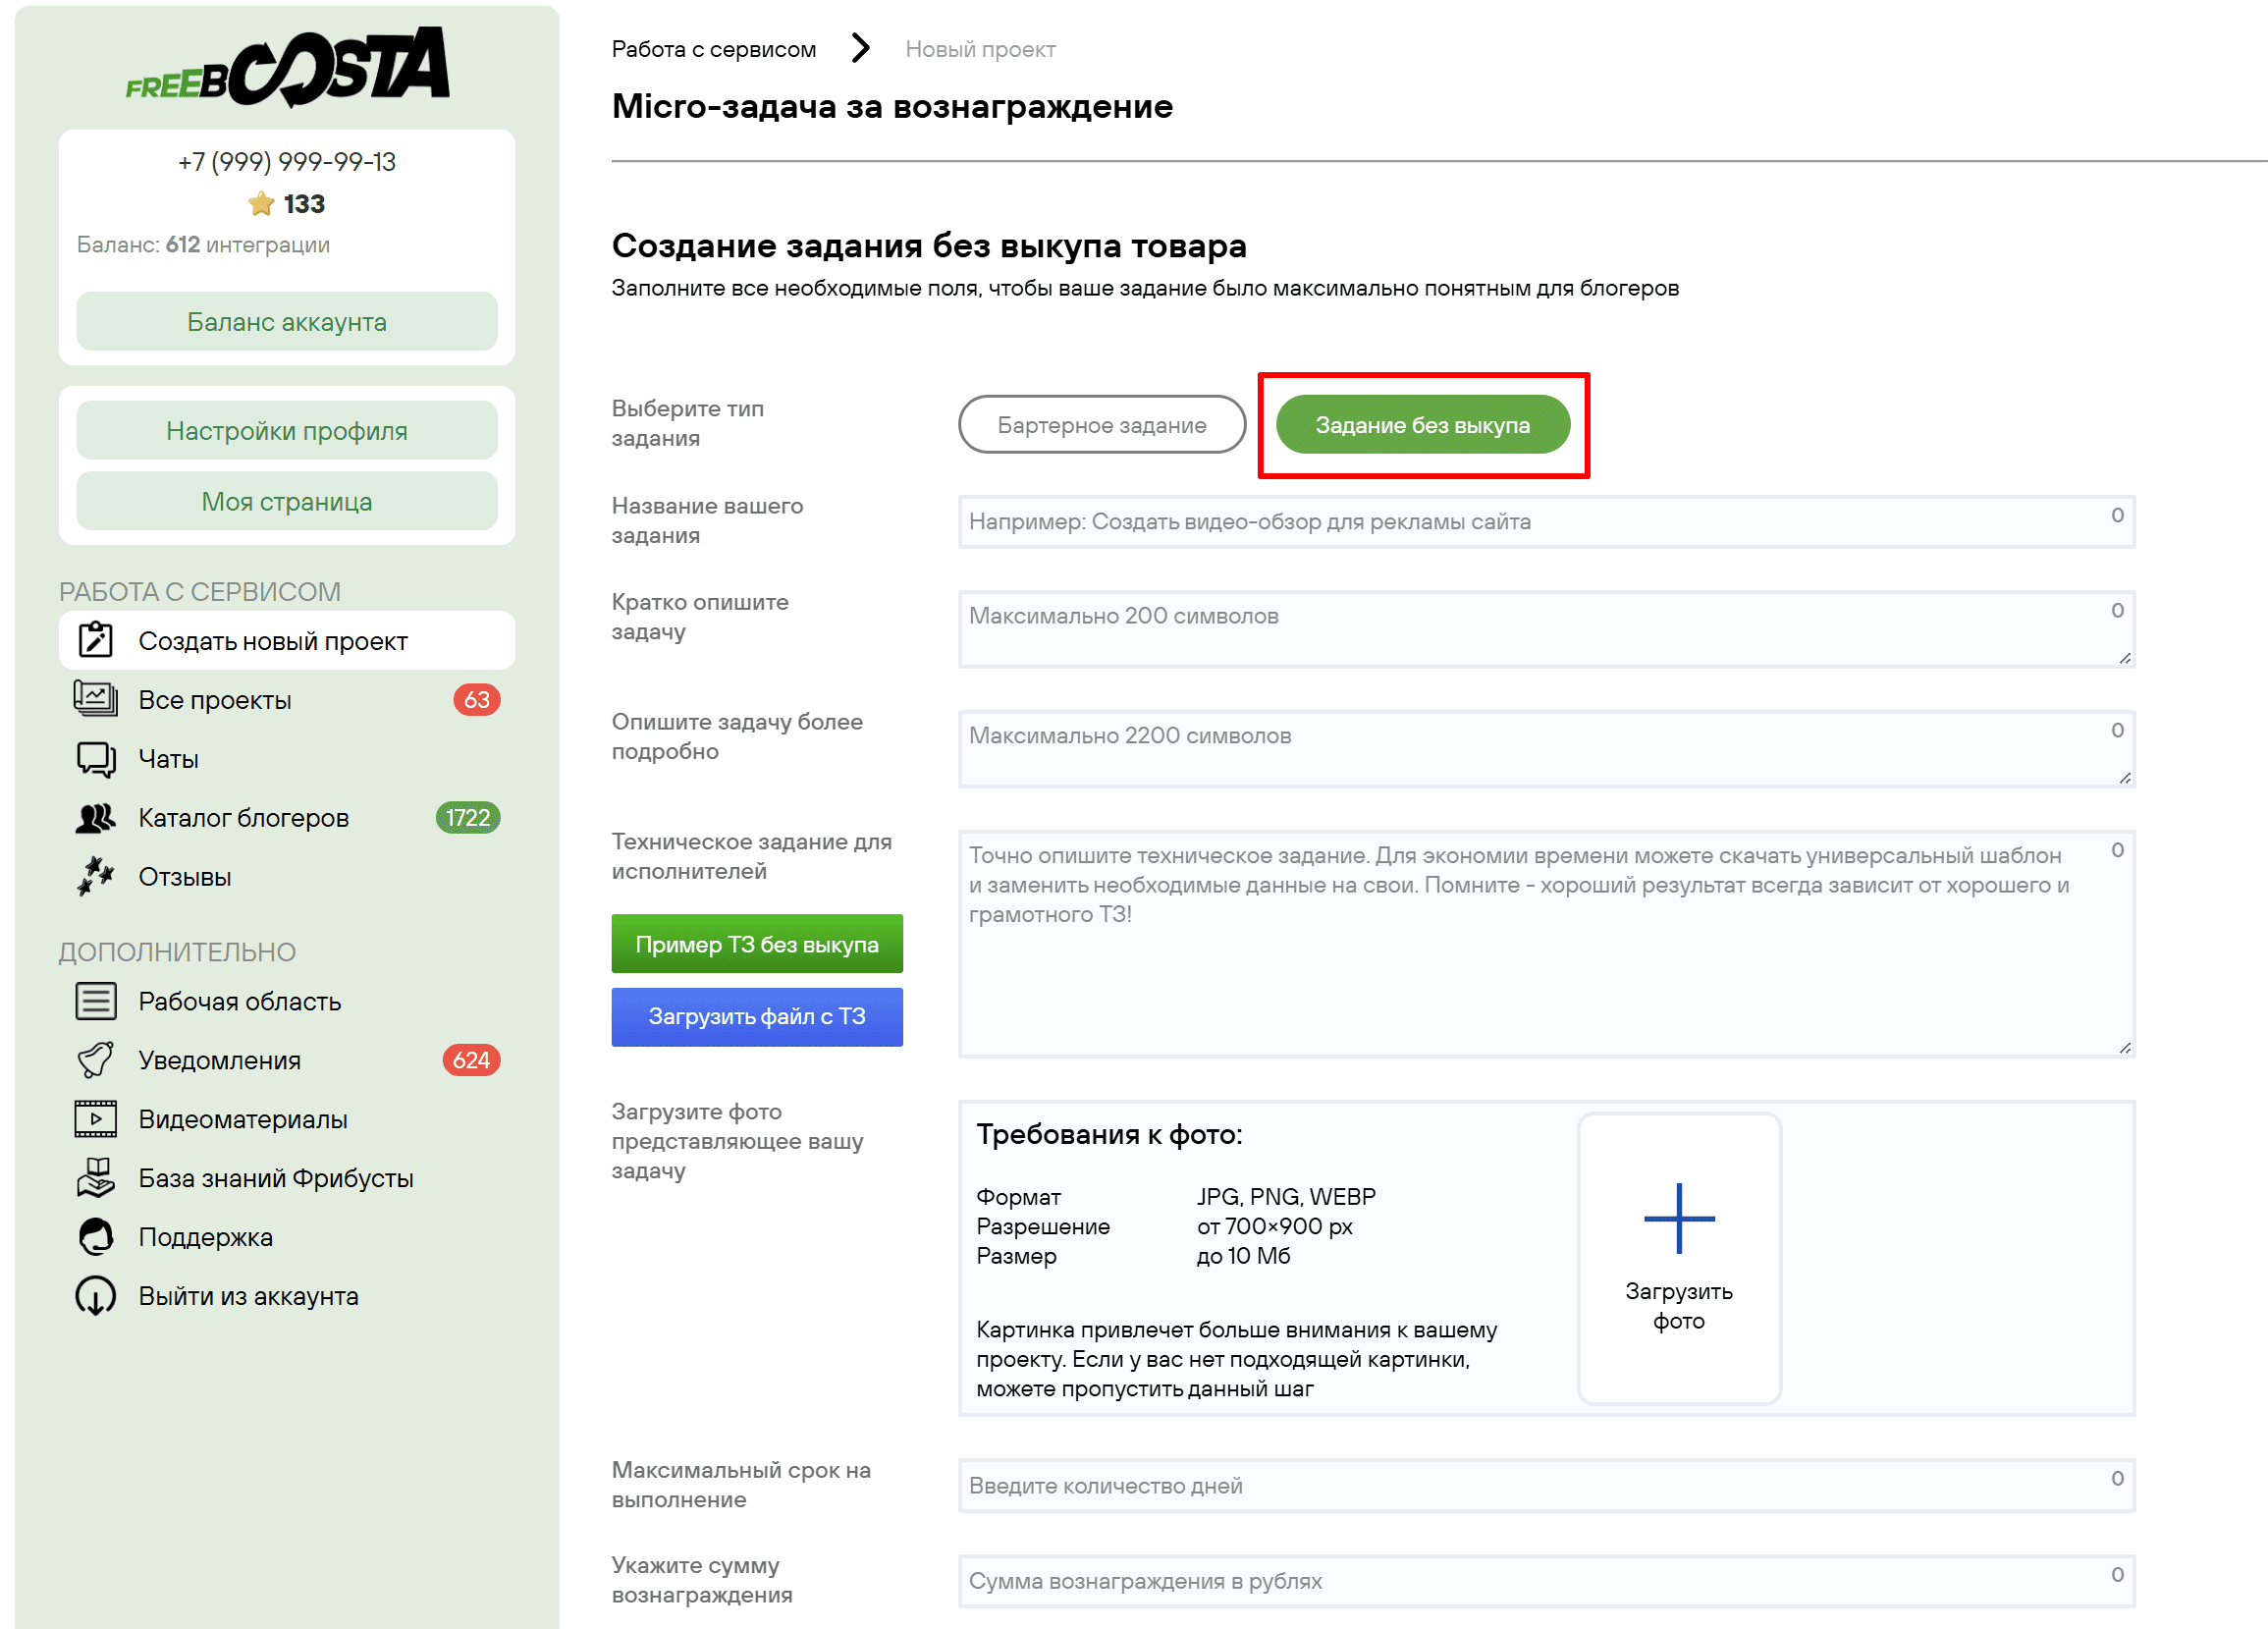Click the Создание задания без выкупа товара heading
Screen dimensions: 2268x1629
(x=929, y=245)
